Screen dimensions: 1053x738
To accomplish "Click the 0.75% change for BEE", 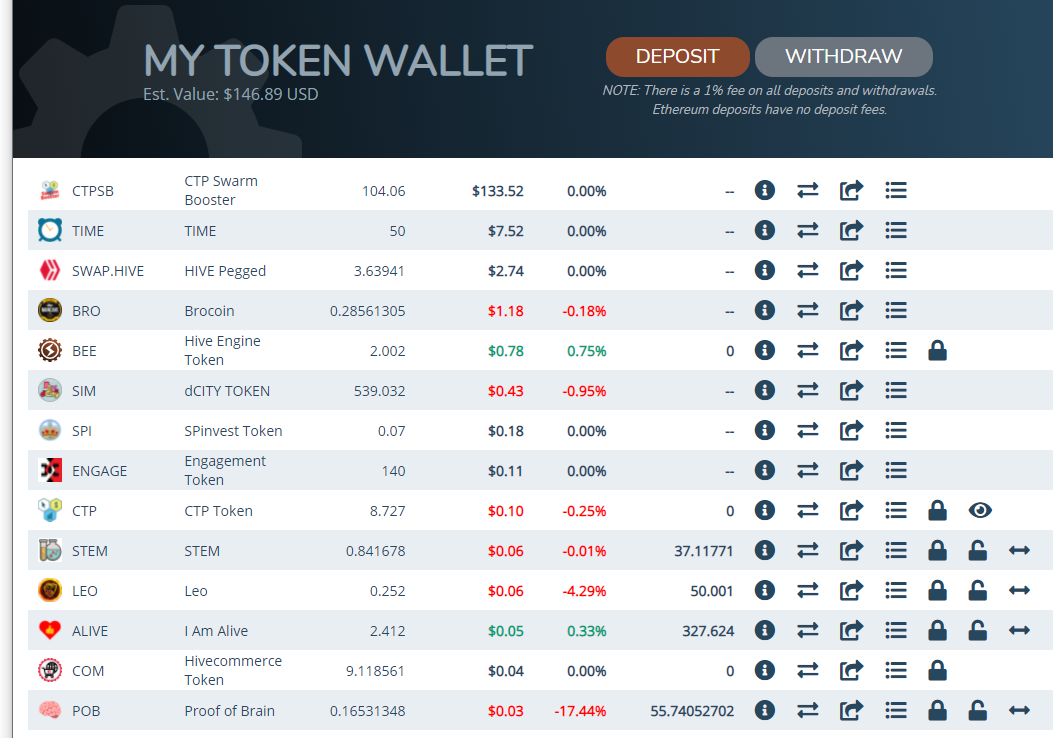I will [x=586, y=351].
